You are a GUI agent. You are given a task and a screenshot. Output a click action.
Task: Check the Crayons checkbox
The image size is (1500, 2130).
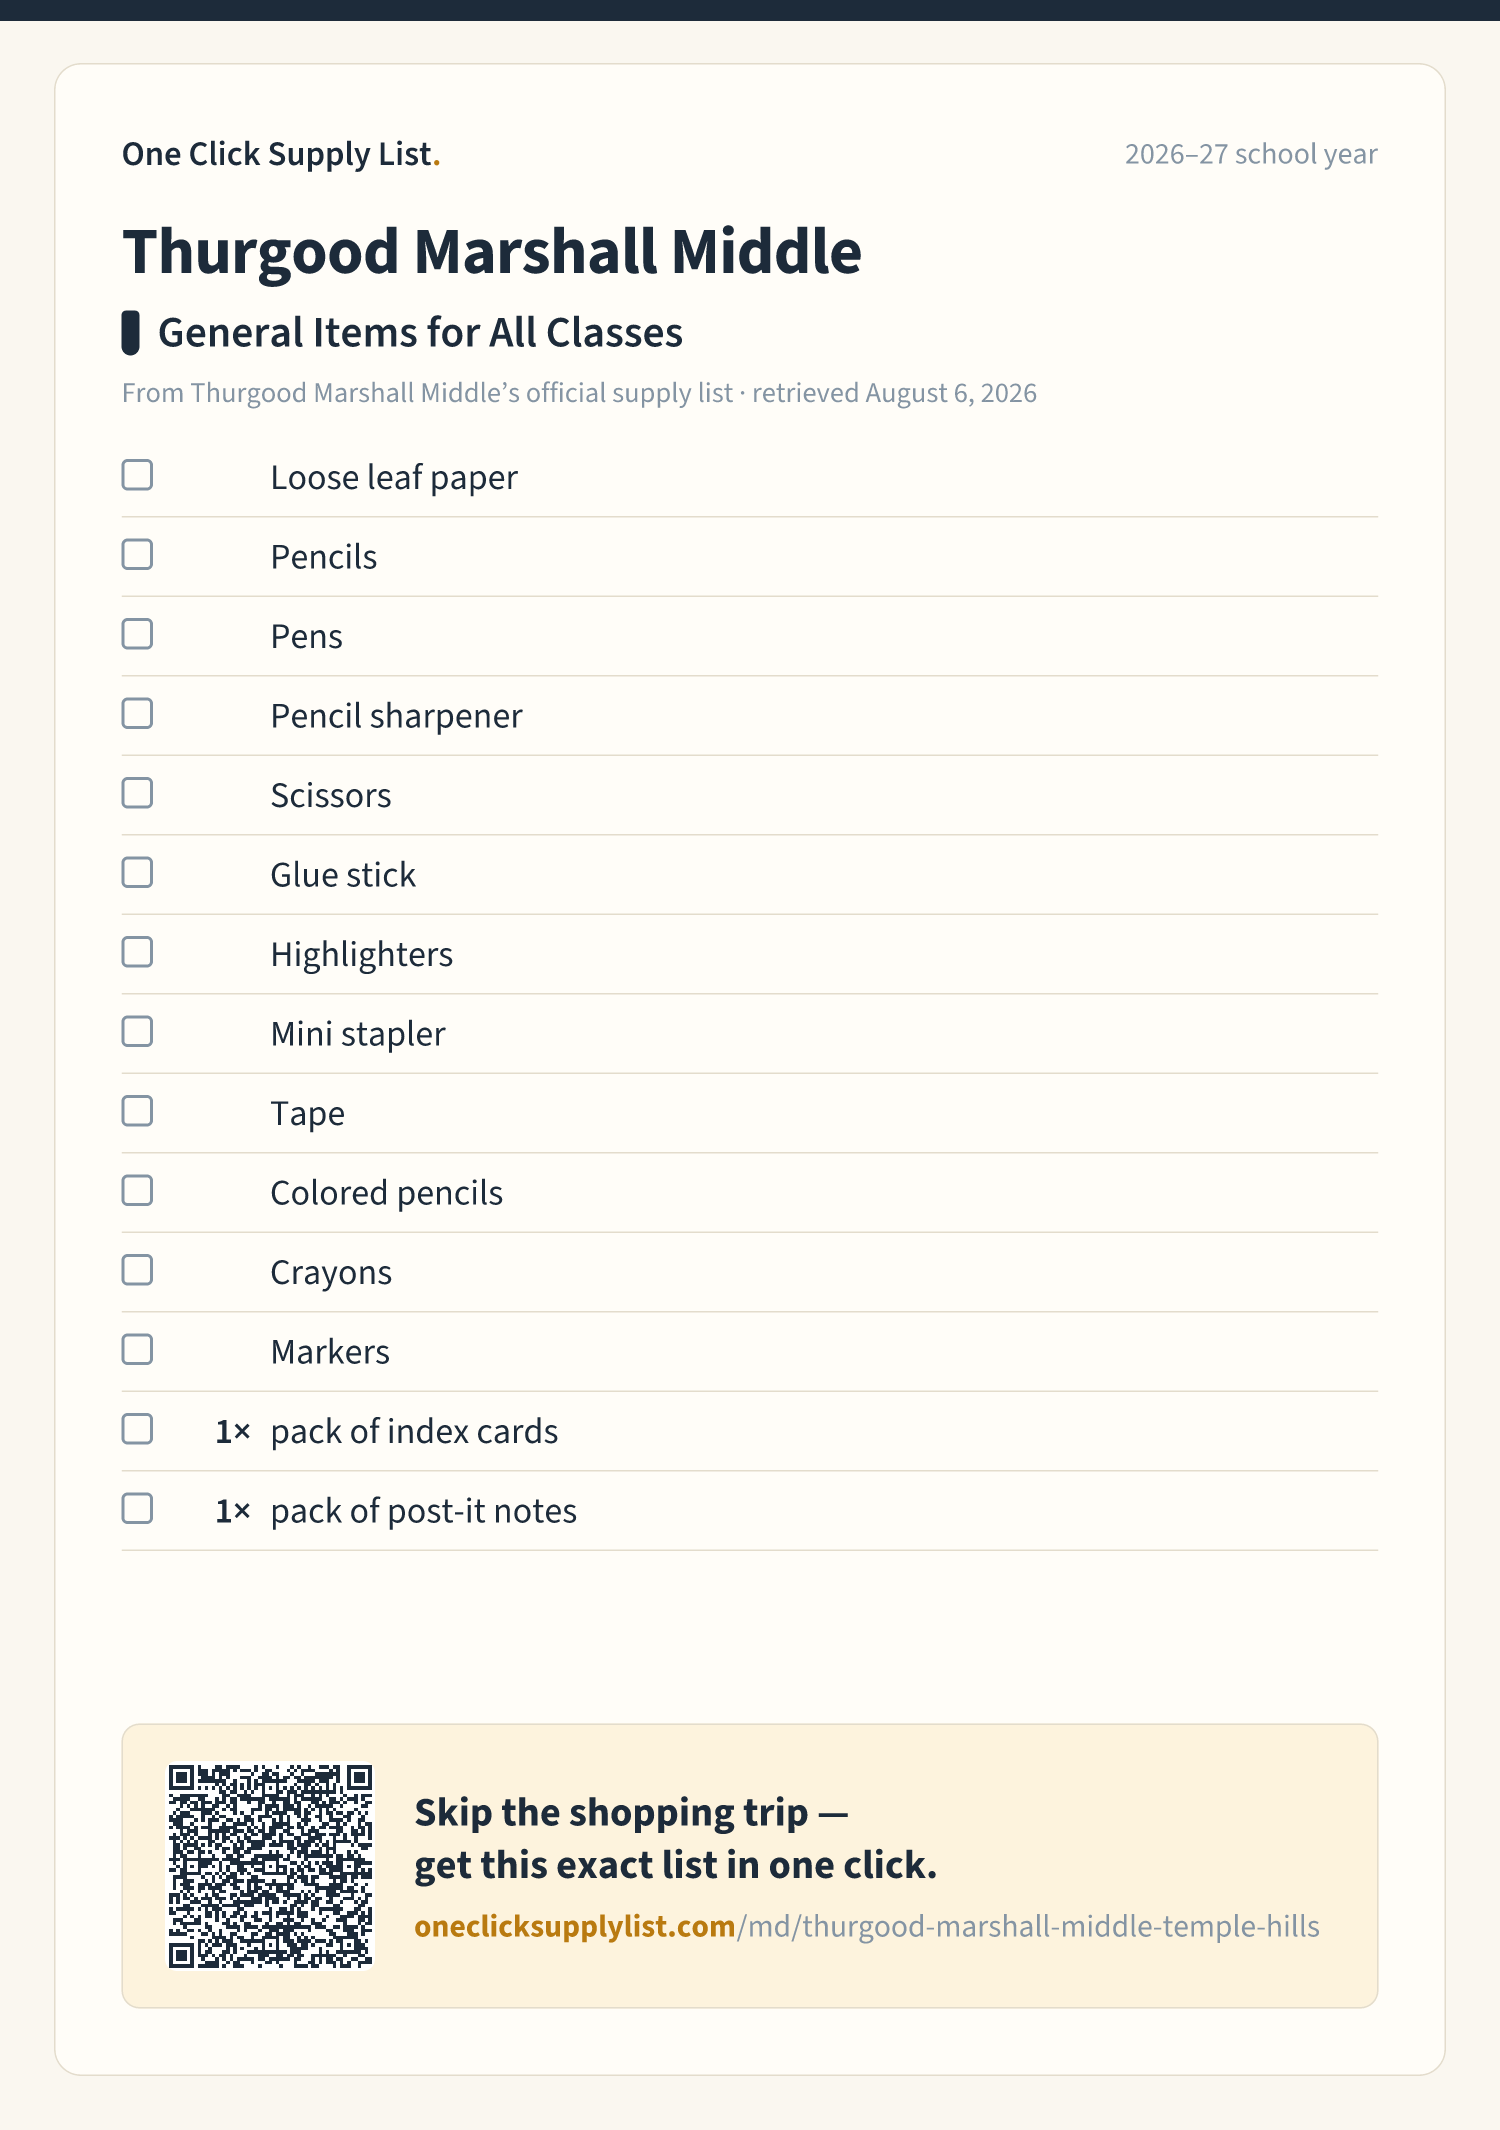pos(137,1270)
